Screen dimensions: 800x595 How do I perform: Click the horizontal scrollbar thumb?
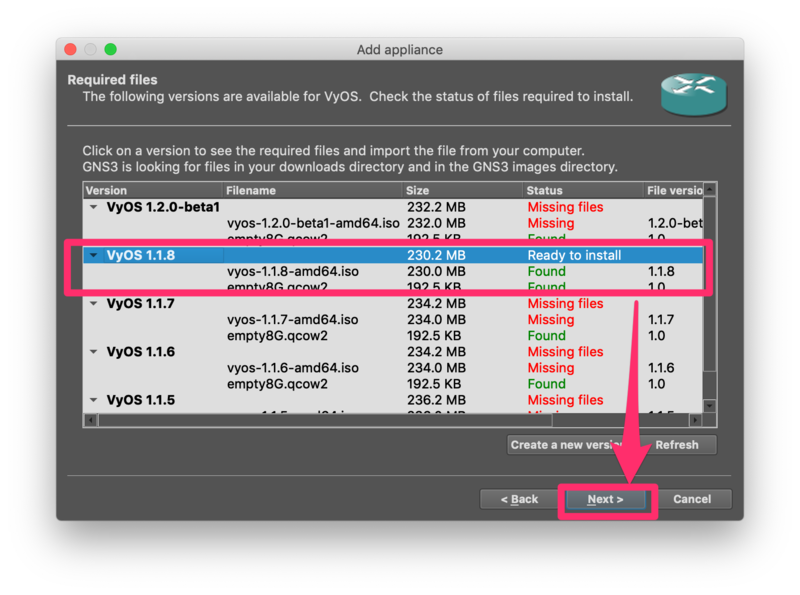pyautogui.click(x=325, y=420)
